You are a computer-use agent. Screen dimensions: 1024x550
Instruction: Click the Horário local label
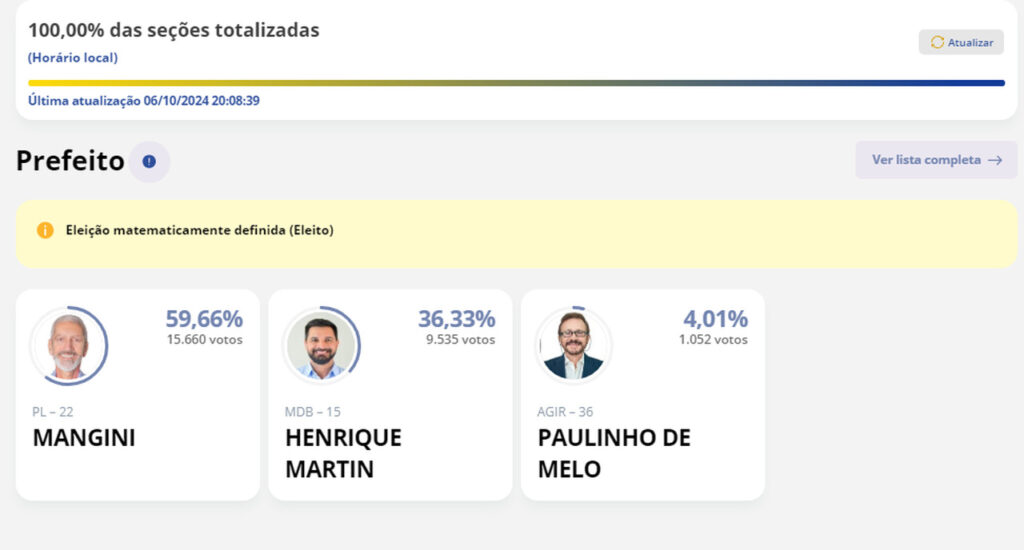(x=72, y=57)
